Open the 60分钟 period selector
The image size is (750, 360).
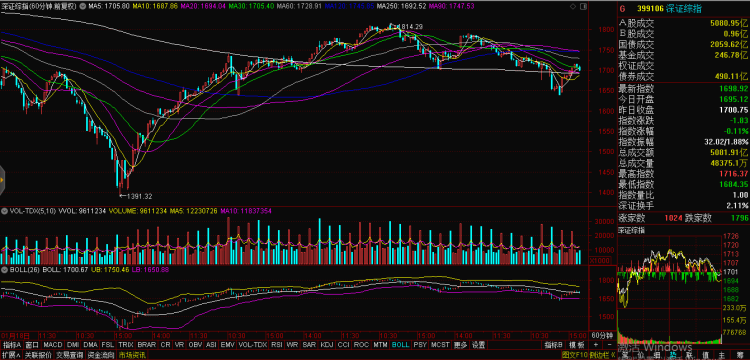pos(602,335)
